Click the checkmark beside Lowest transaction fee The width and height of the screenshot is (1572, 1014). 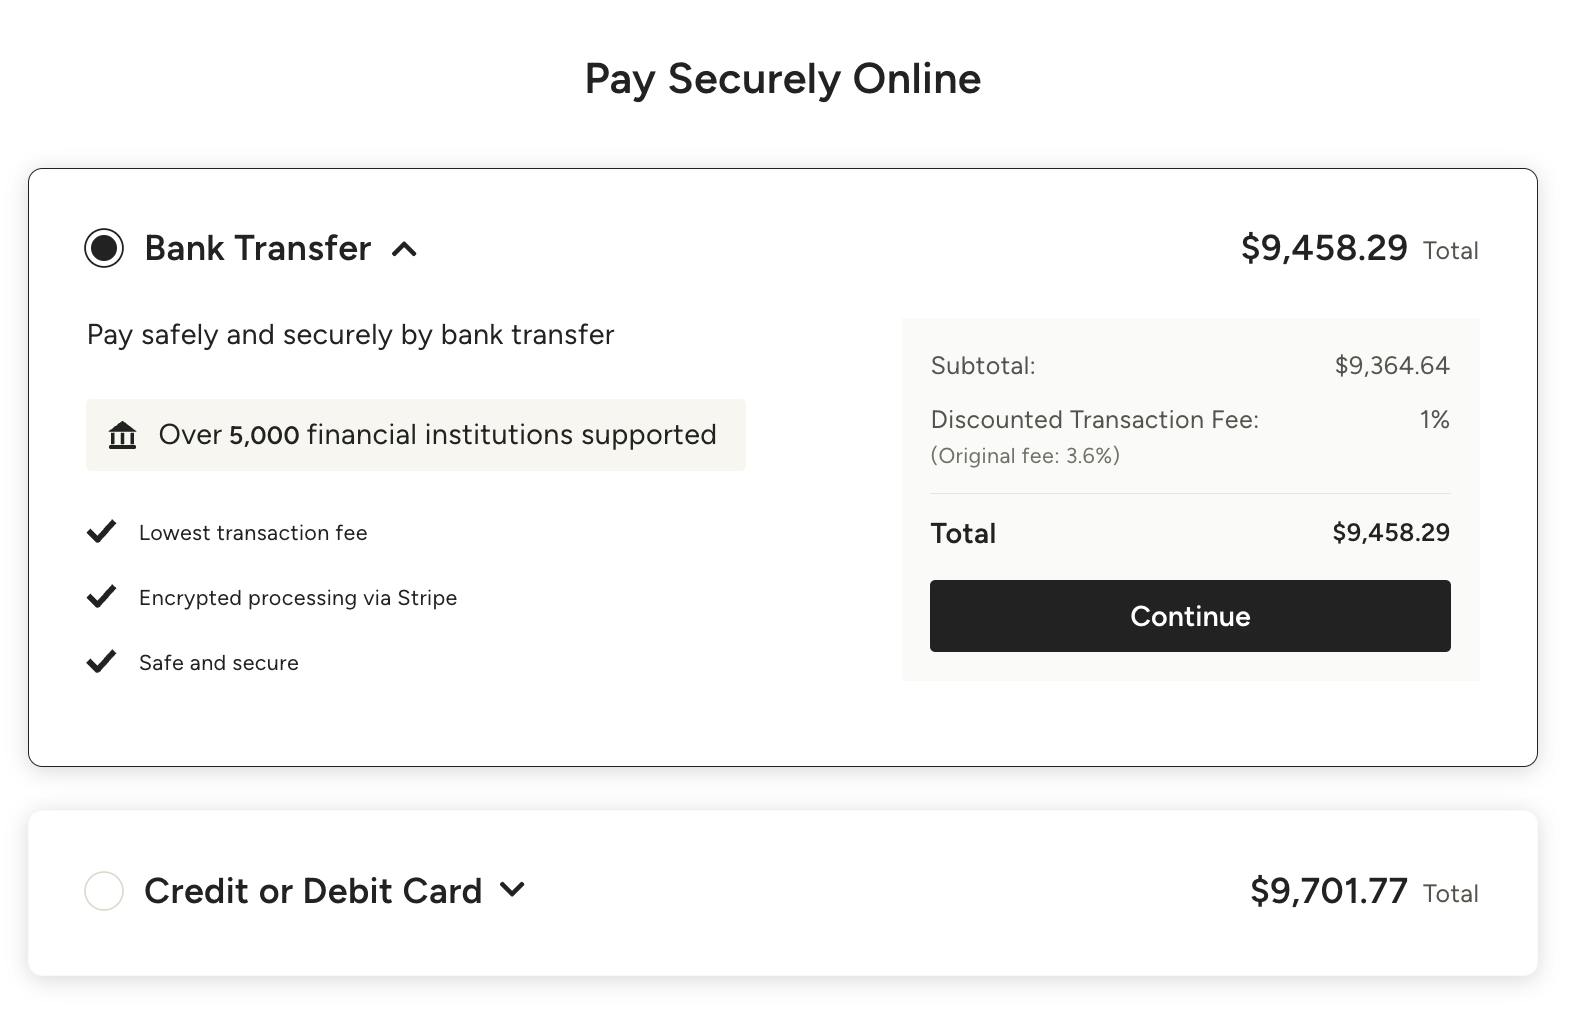click(101, 531)
